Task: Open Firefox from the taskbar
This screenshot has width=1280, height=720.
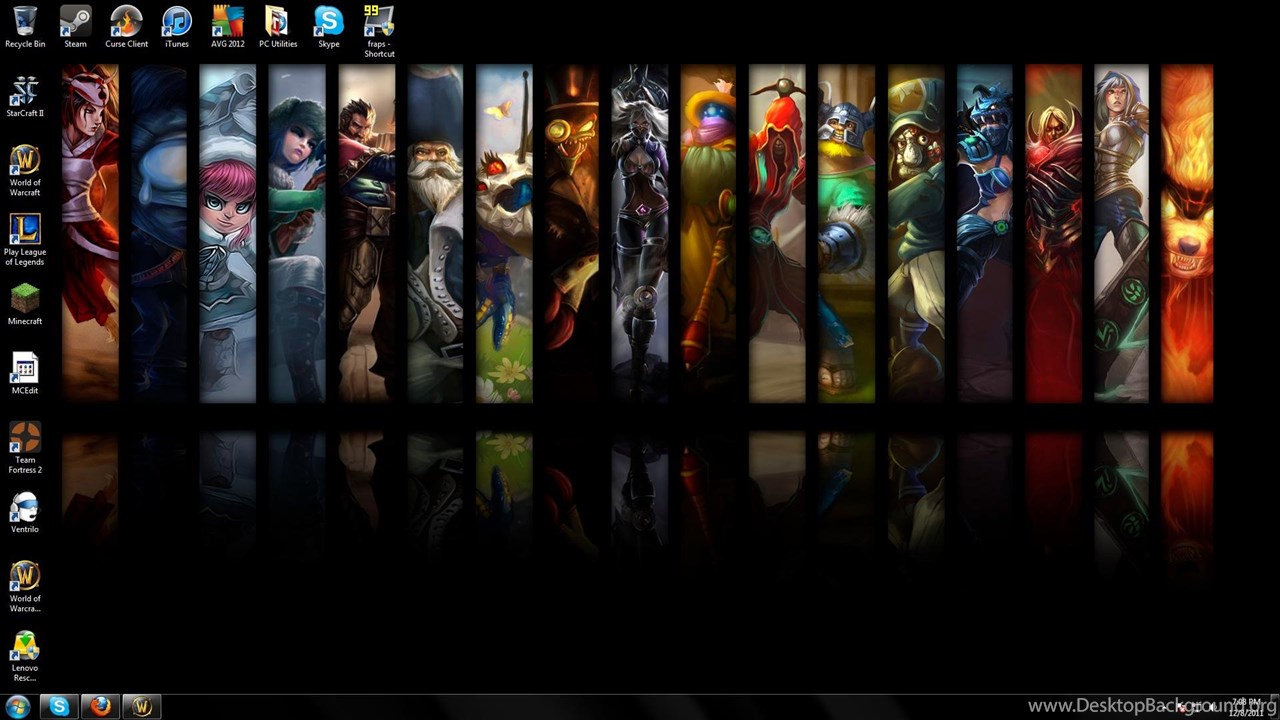Action: (101, 707)
